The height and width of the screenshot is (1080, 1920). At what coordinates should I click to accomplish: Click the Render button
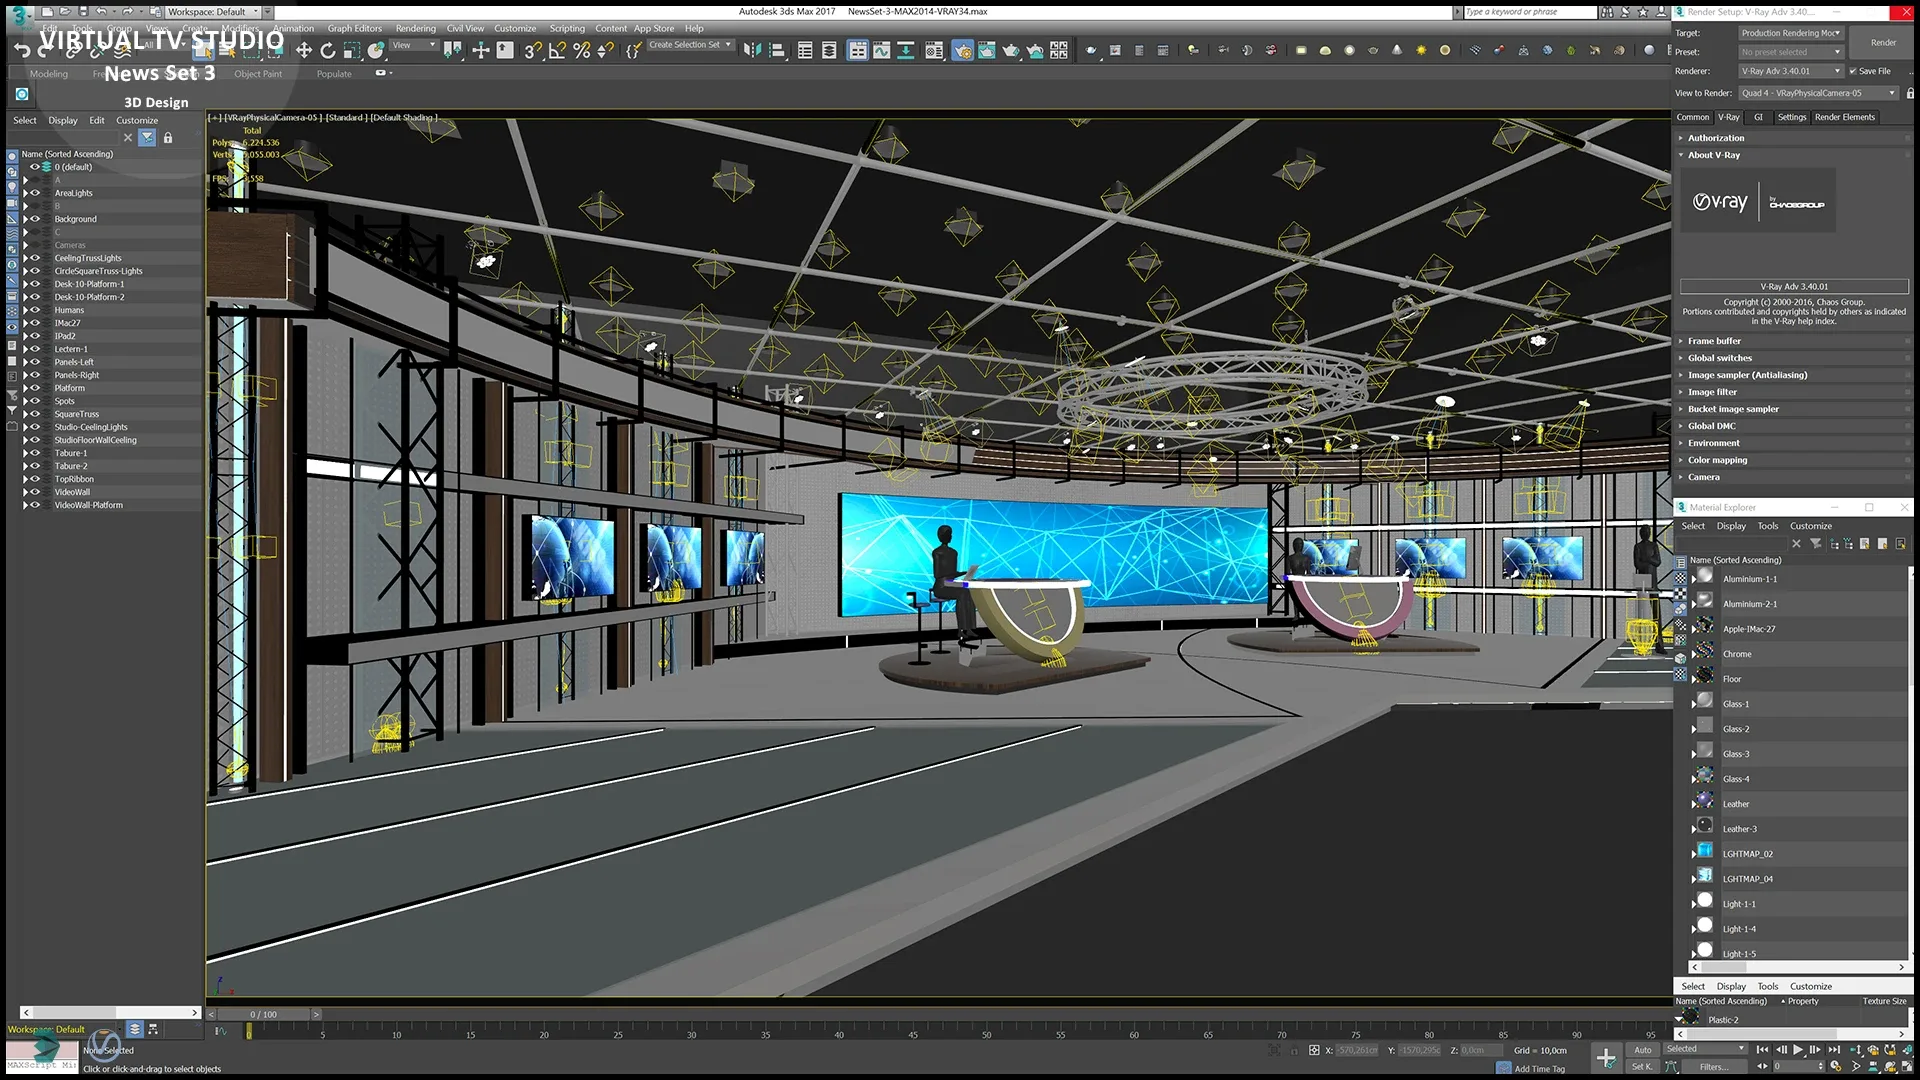click(x=1882, y=42)
